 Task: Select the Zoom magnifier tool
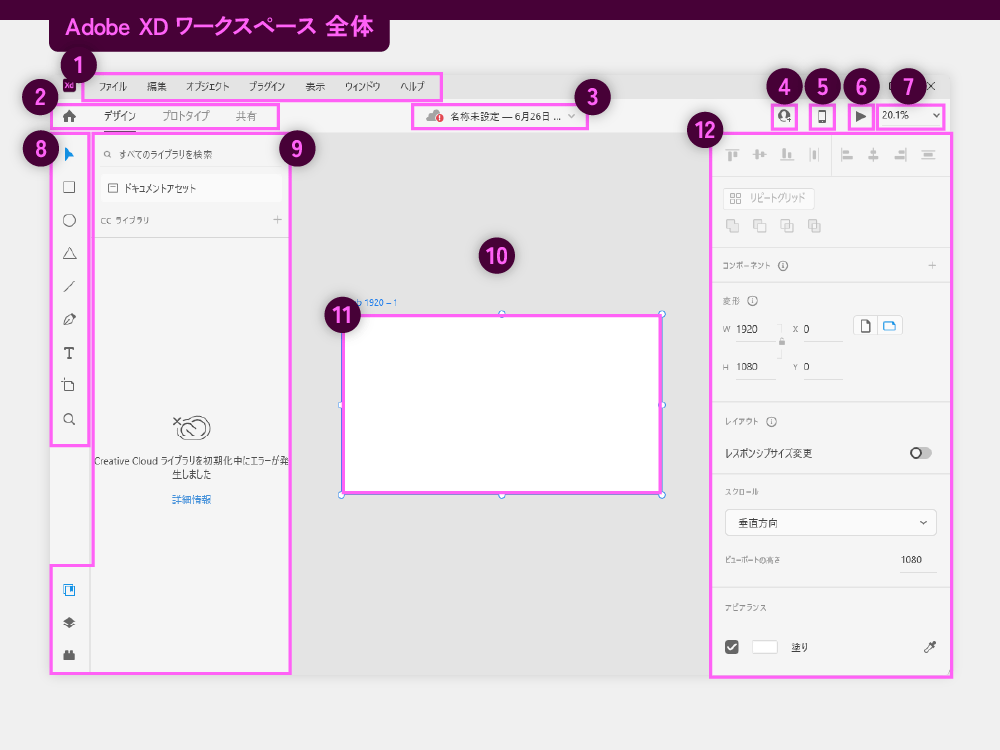coord(70,419)
